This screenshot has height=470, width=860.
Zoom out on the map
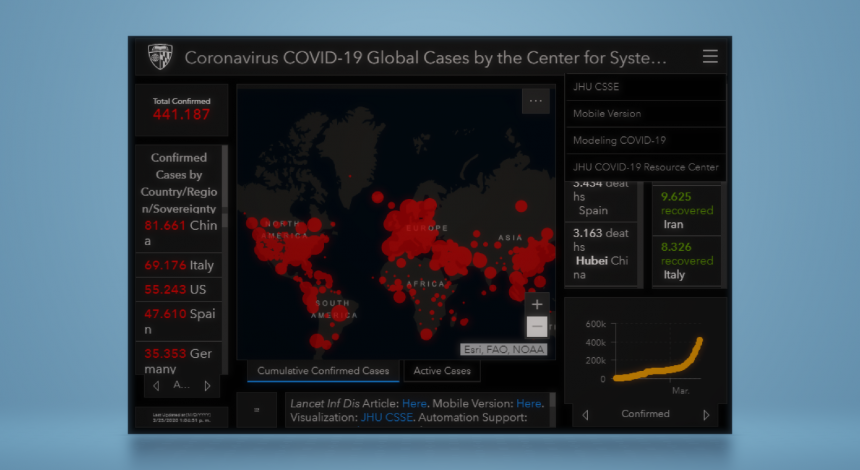537,327
